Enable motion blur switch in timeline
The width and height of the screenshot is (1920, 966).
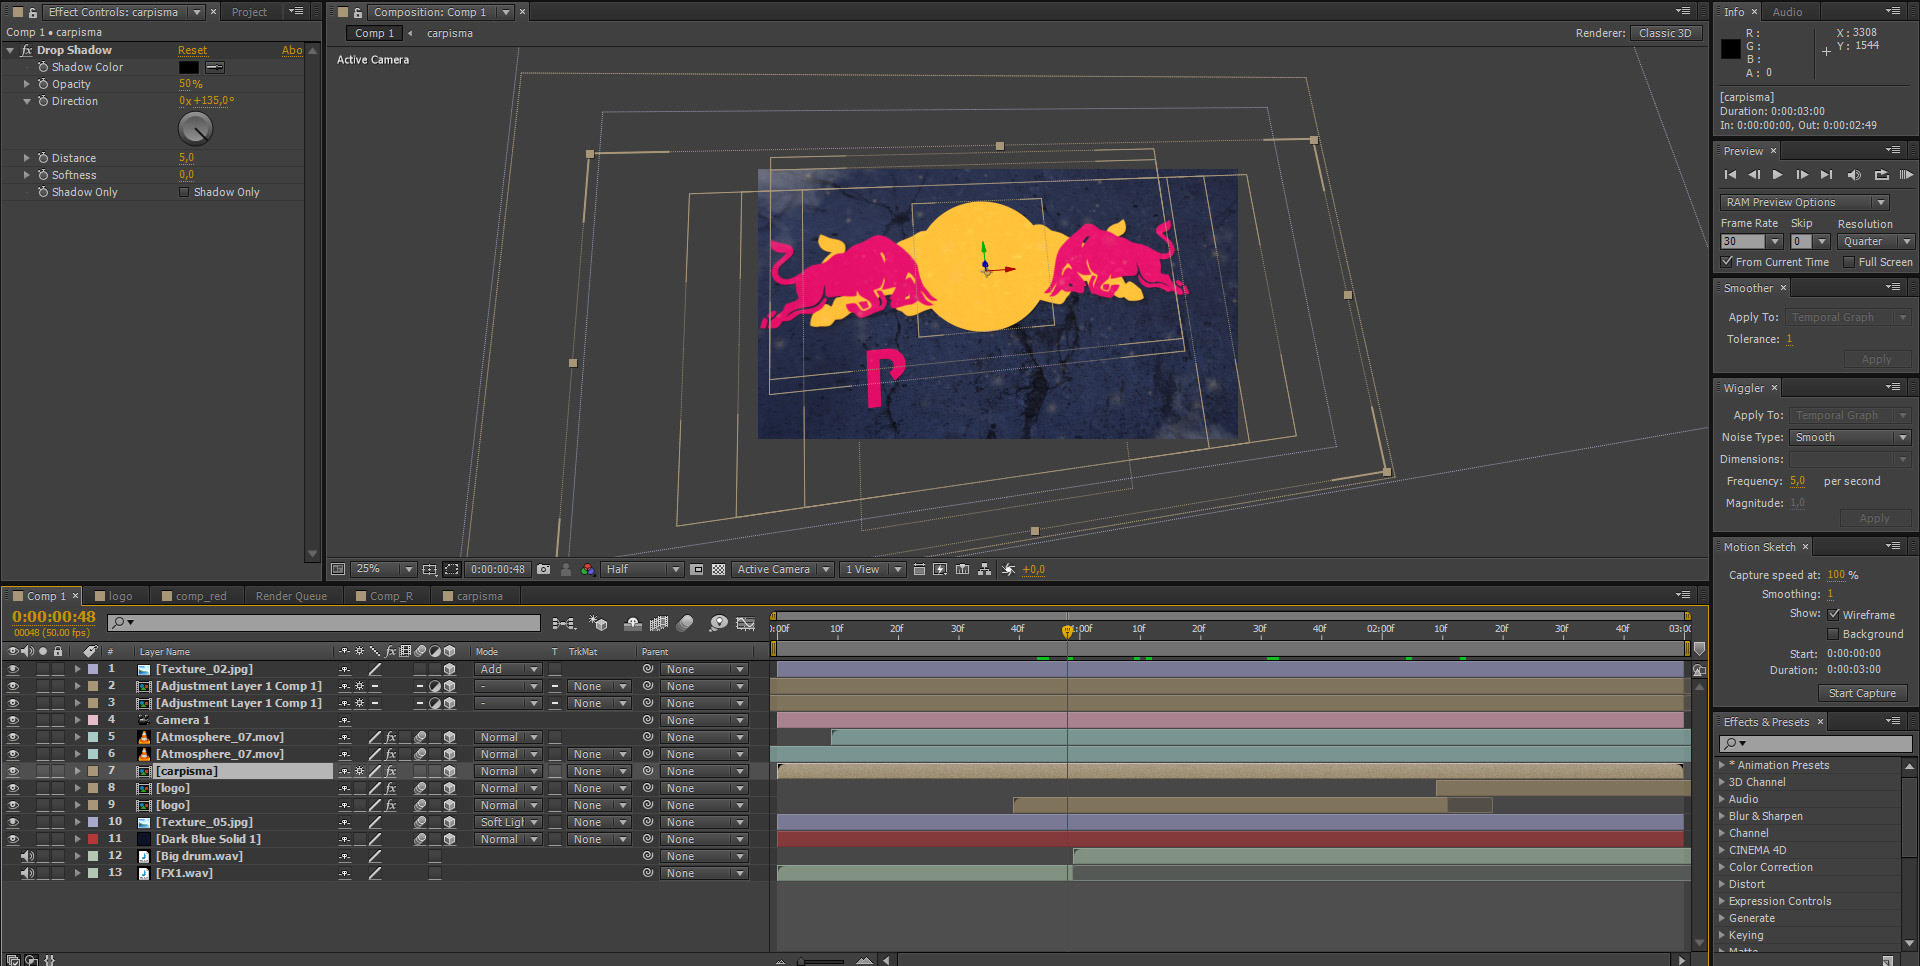tap(685, 624)
